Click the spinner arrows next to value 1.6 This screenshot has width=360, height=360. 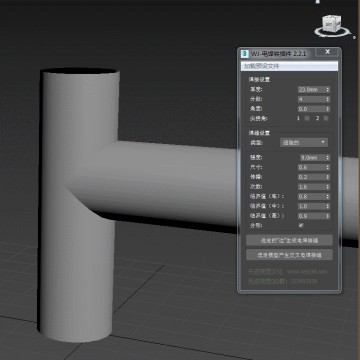[328, 187]
